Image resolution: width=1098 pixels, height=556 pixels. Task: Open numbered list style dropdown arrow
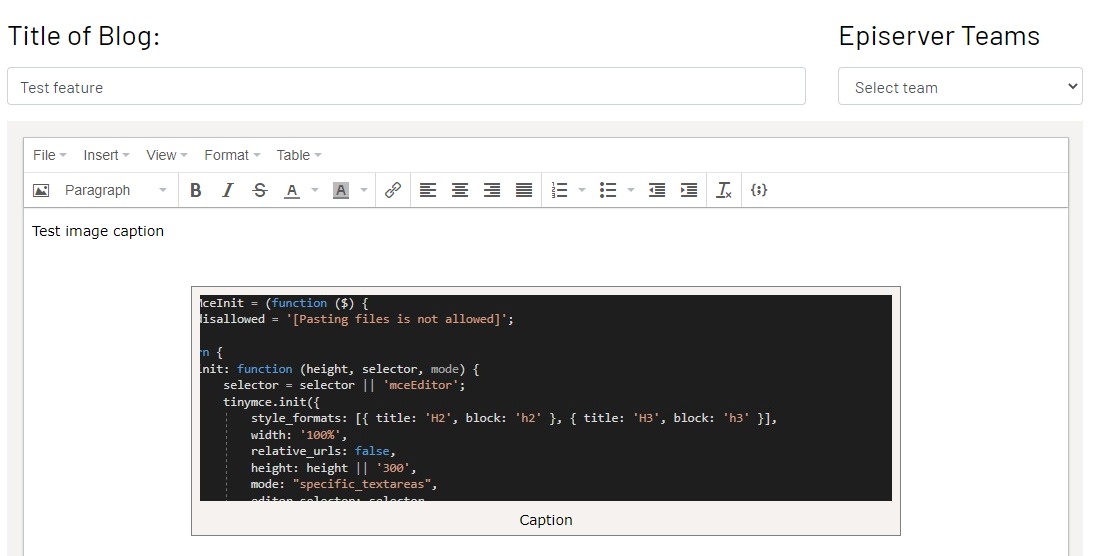click(582, 190)
